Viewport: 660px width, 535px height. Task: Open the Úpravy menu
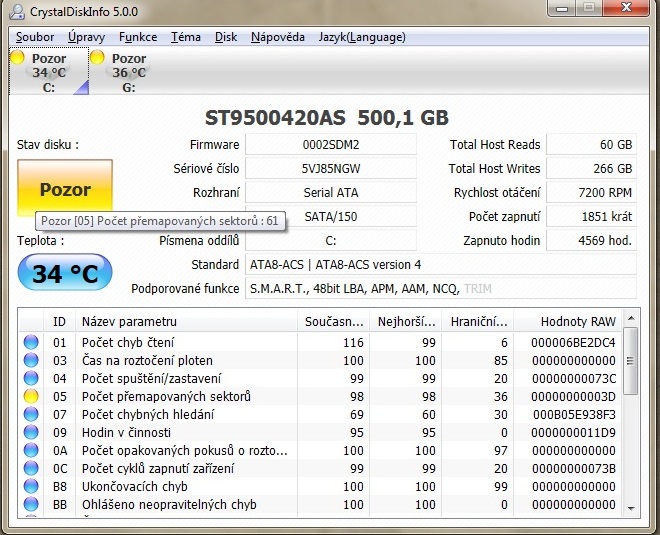coord(86,37)
